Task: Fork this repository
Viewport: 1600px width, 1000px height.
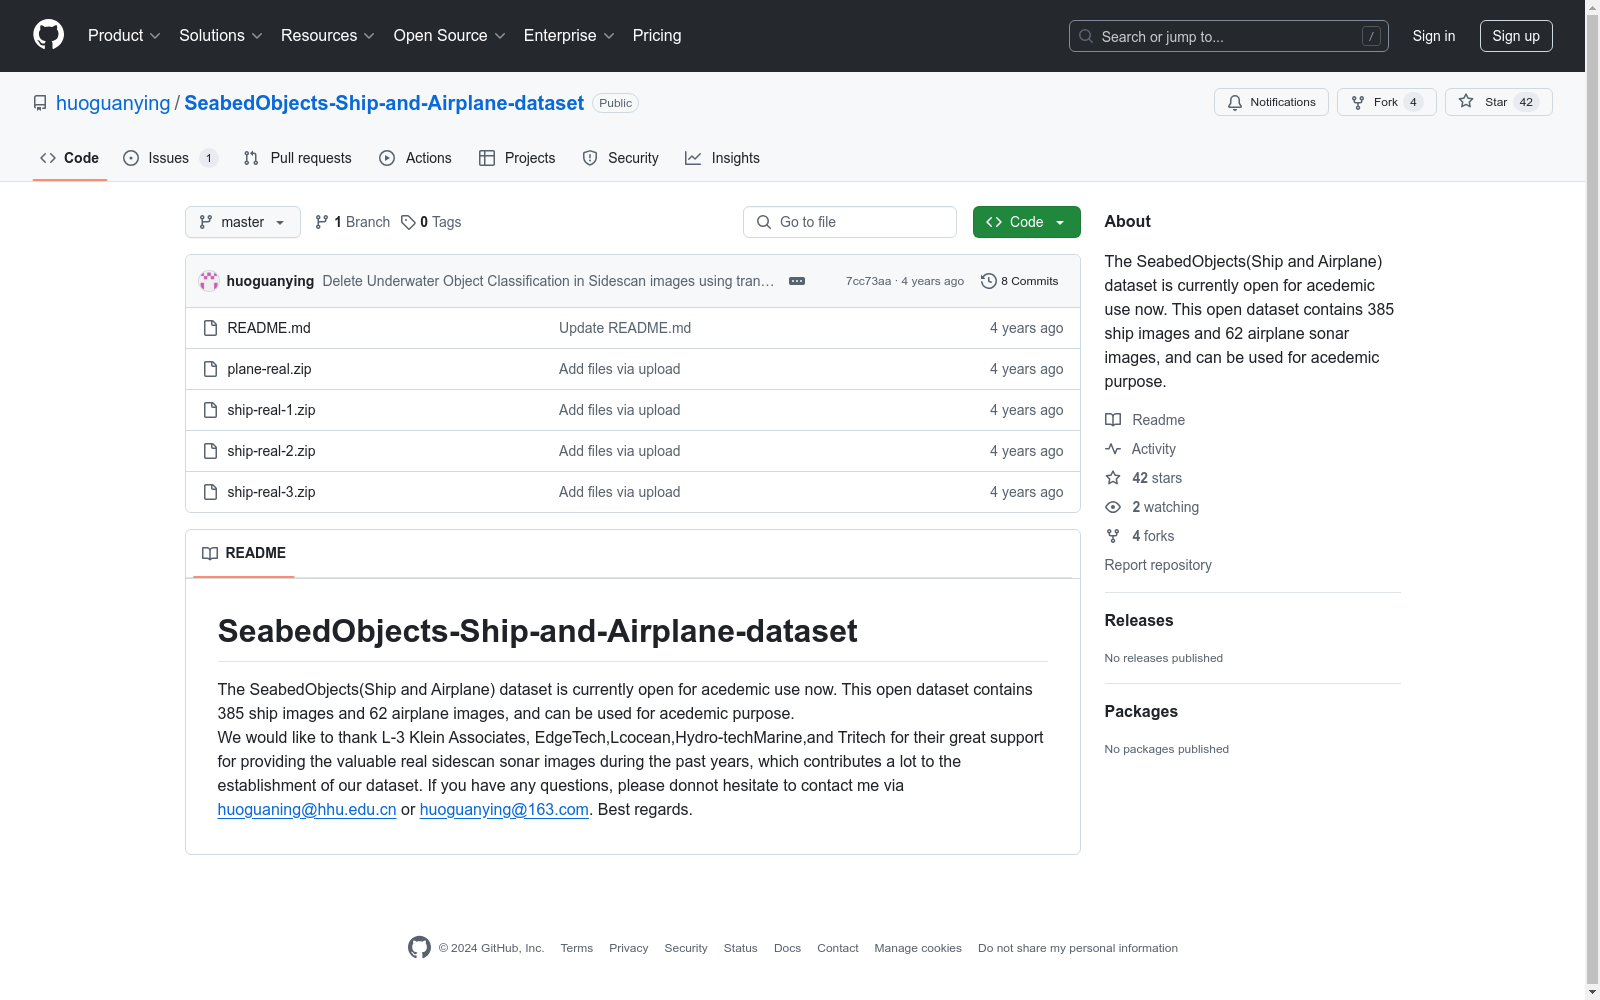Action: pyautogui.click(x=1386, y=102)
